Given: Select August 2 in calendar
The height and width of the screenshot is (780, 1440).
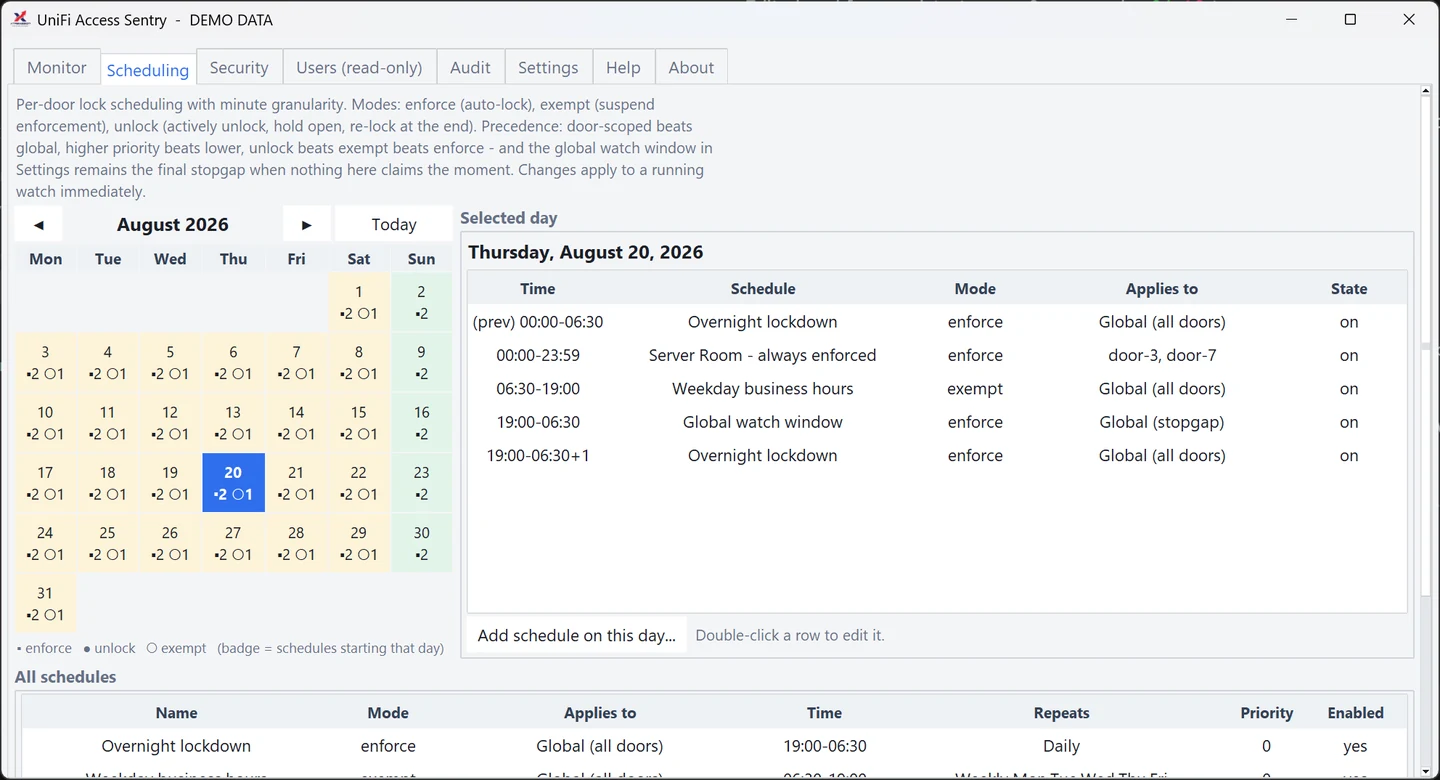Looking at the screenshot, I should 421,302.
